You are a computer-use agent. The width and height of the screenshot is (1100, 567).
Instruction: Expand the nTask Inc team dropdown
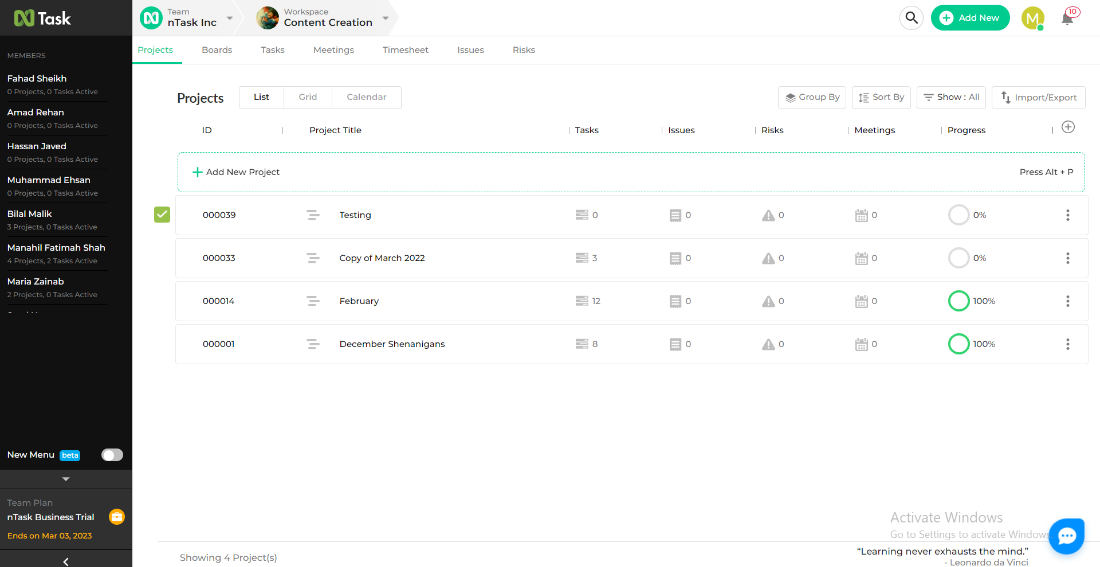[229, 18]
